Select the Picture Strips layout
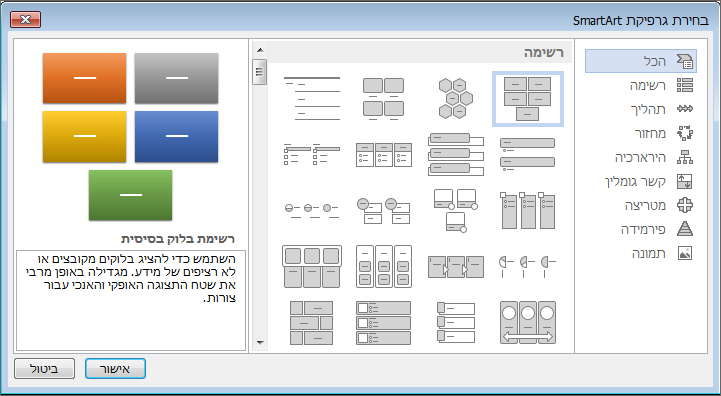The height and width of the screenshot is (396, 721). pos(455,322)
